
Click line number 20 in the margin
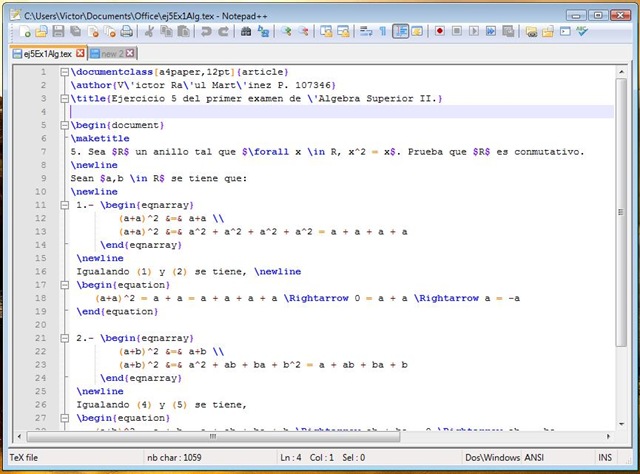[x=40, y=325]
